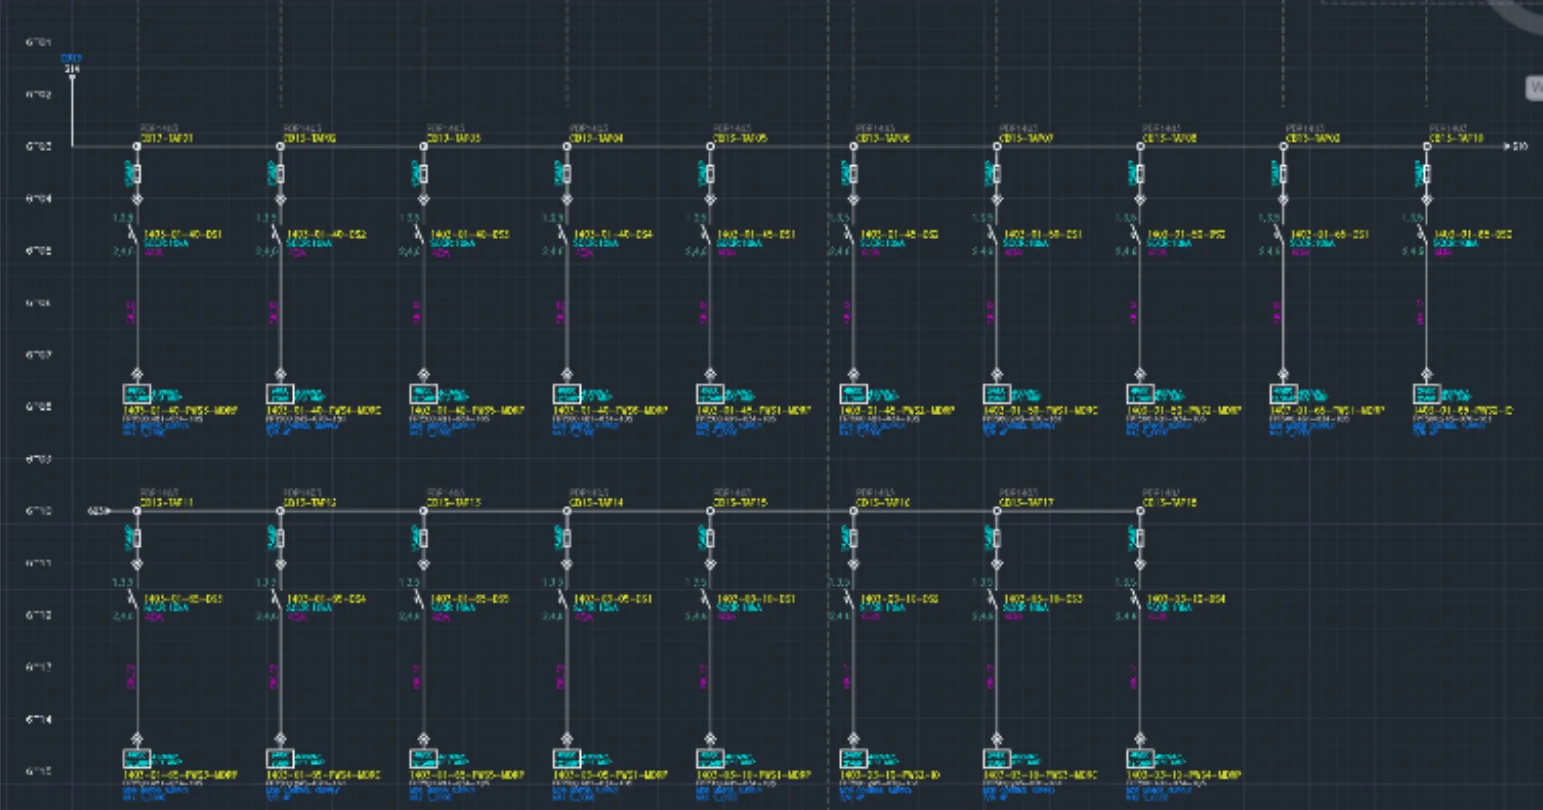
Task: Click the disconnect switch on the TAP18 branch
Action: (1137, 599)
